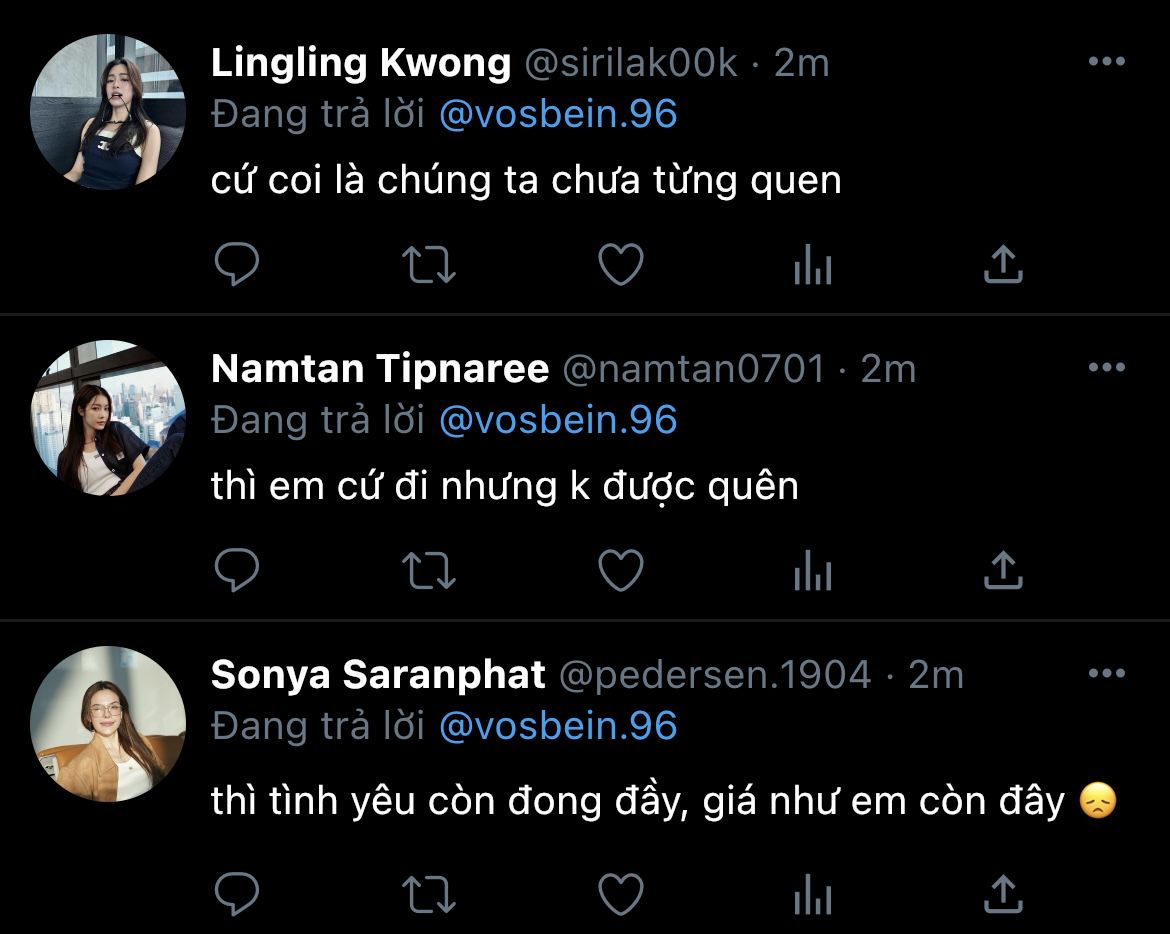Viewport: 1170px width, 934px height.
Task: Visit Sonya Saranphat's profile name
Action: pyautogui.click(x=378, y=675)
